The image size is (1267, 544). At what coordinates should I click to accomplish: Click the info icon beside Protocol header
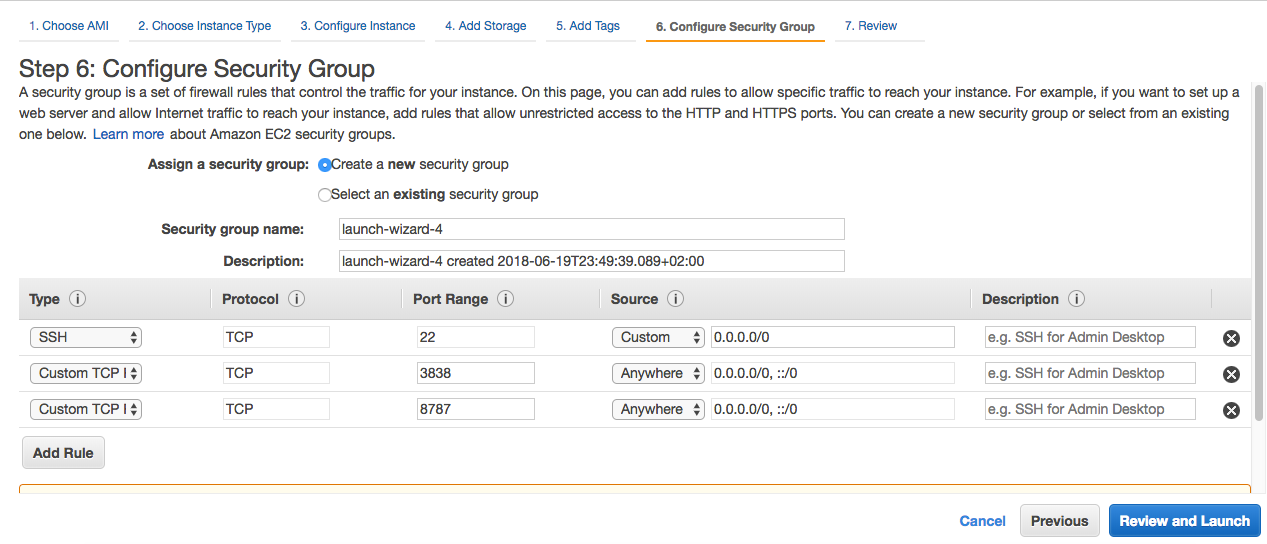click(x=297, y=299)
